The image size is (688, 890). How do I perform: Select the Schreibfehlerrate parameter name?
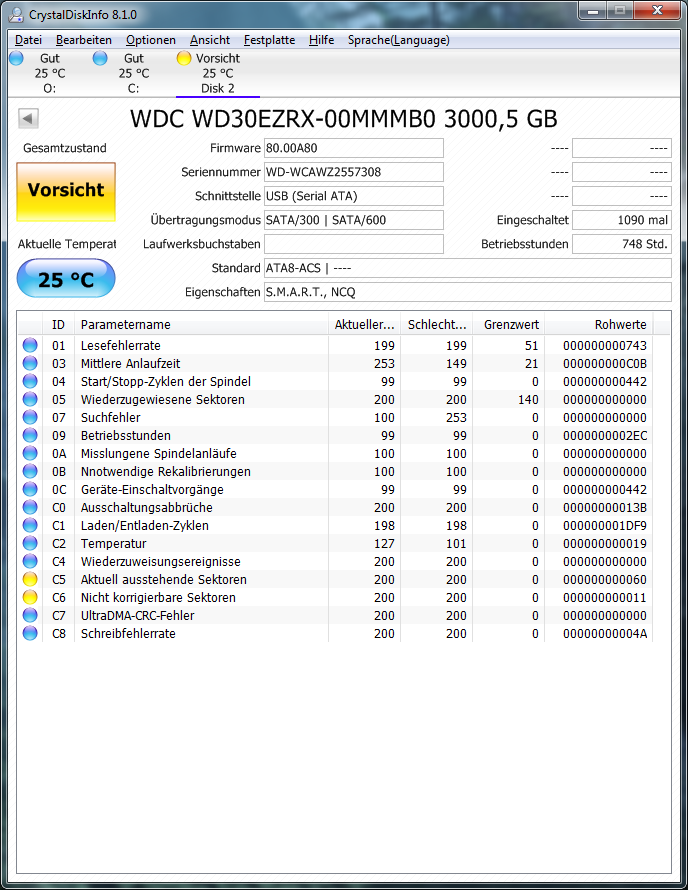[128, 633]
